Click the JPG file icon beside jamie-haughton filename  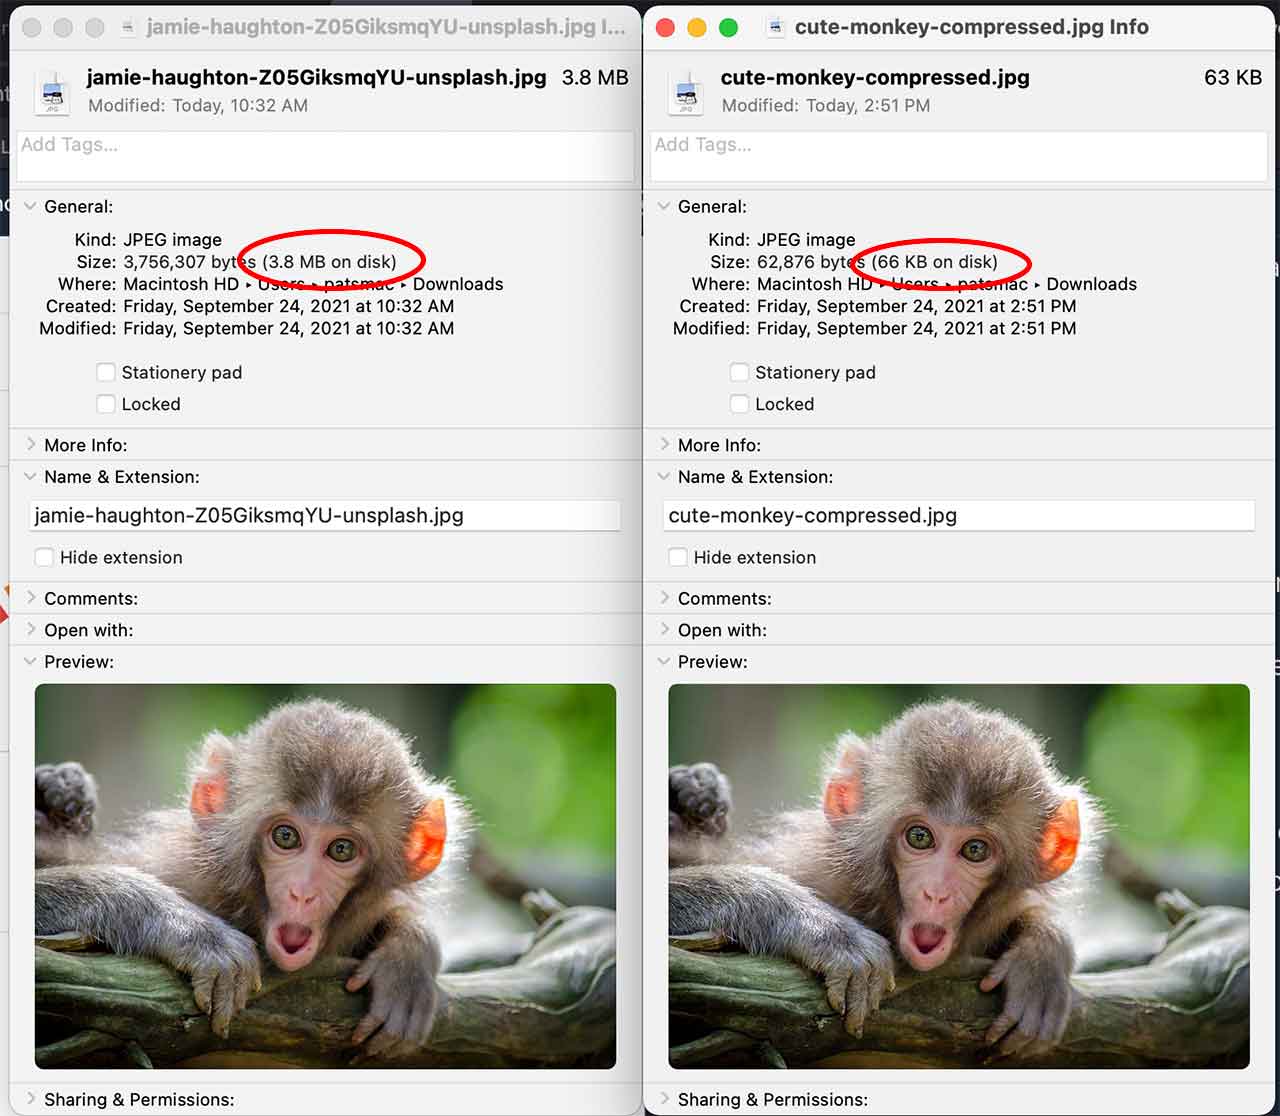53,92
